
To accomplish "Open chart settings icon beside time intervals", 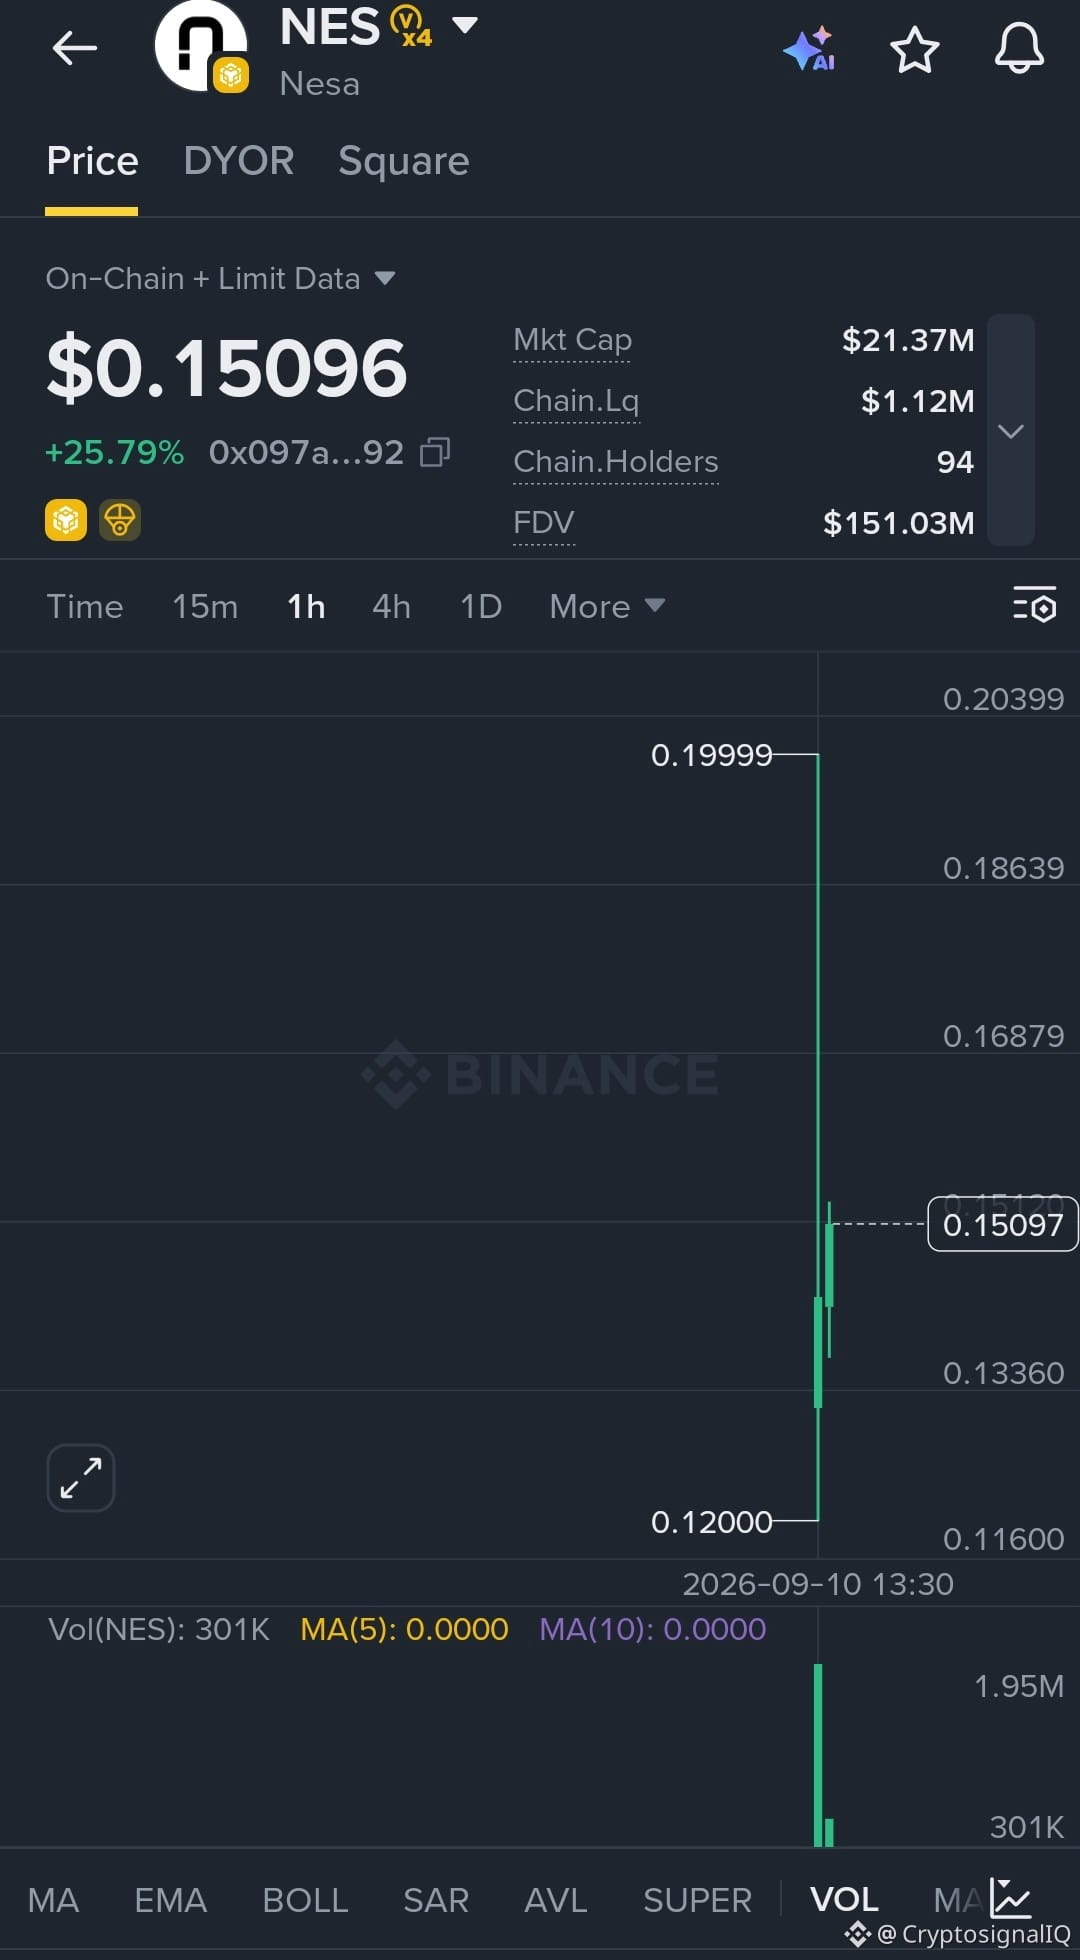I will (1034, 605).
